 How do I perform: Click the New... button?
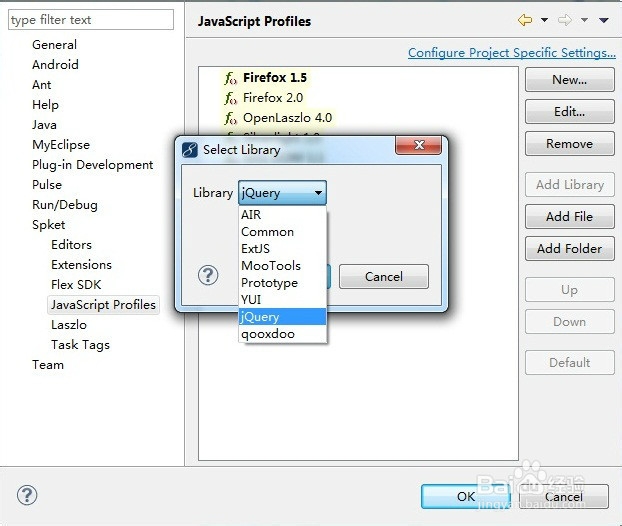(x=570, y=80)
